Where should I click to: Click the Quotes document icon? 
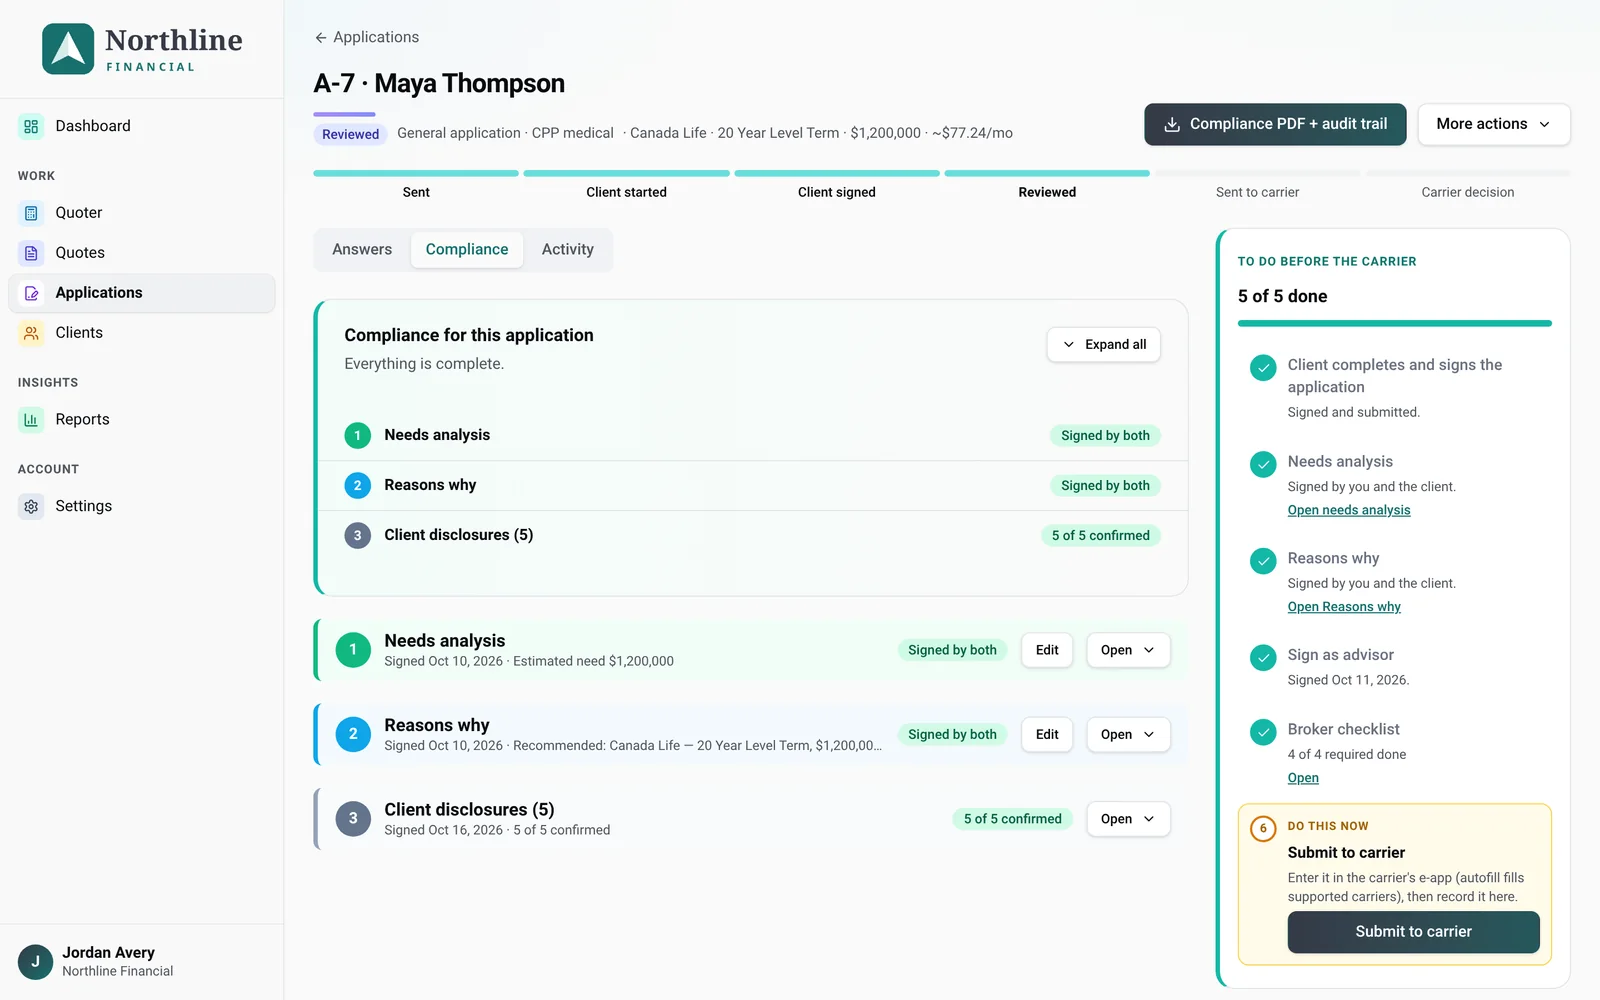[x=31, y=253]
